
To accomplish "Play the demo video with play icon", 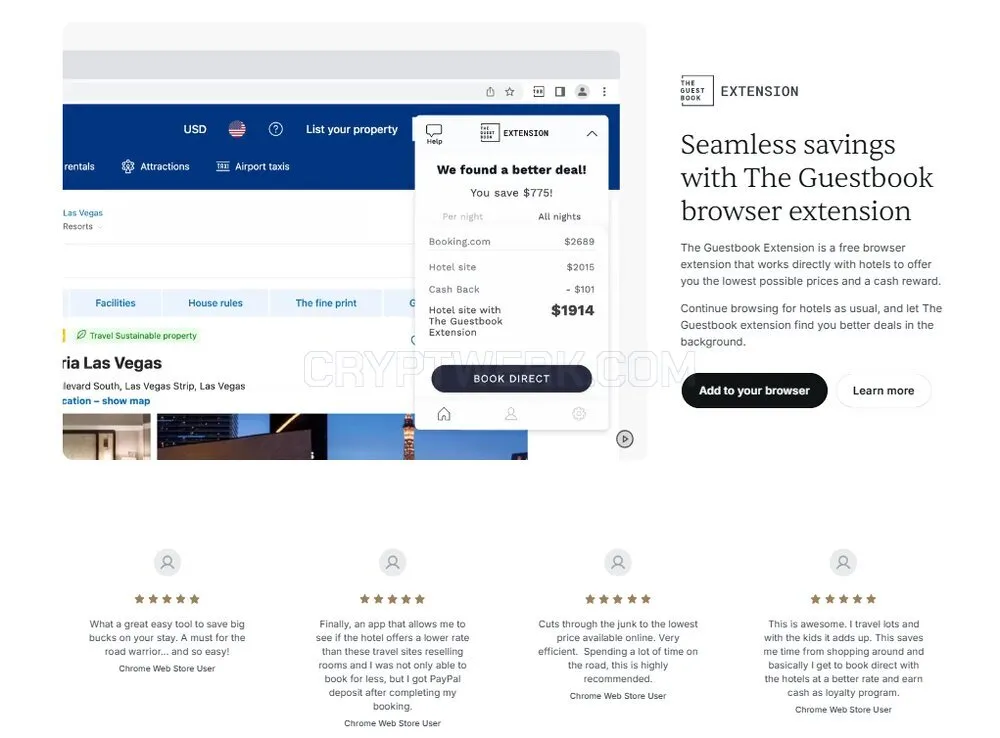I will [x=625, y=439].
